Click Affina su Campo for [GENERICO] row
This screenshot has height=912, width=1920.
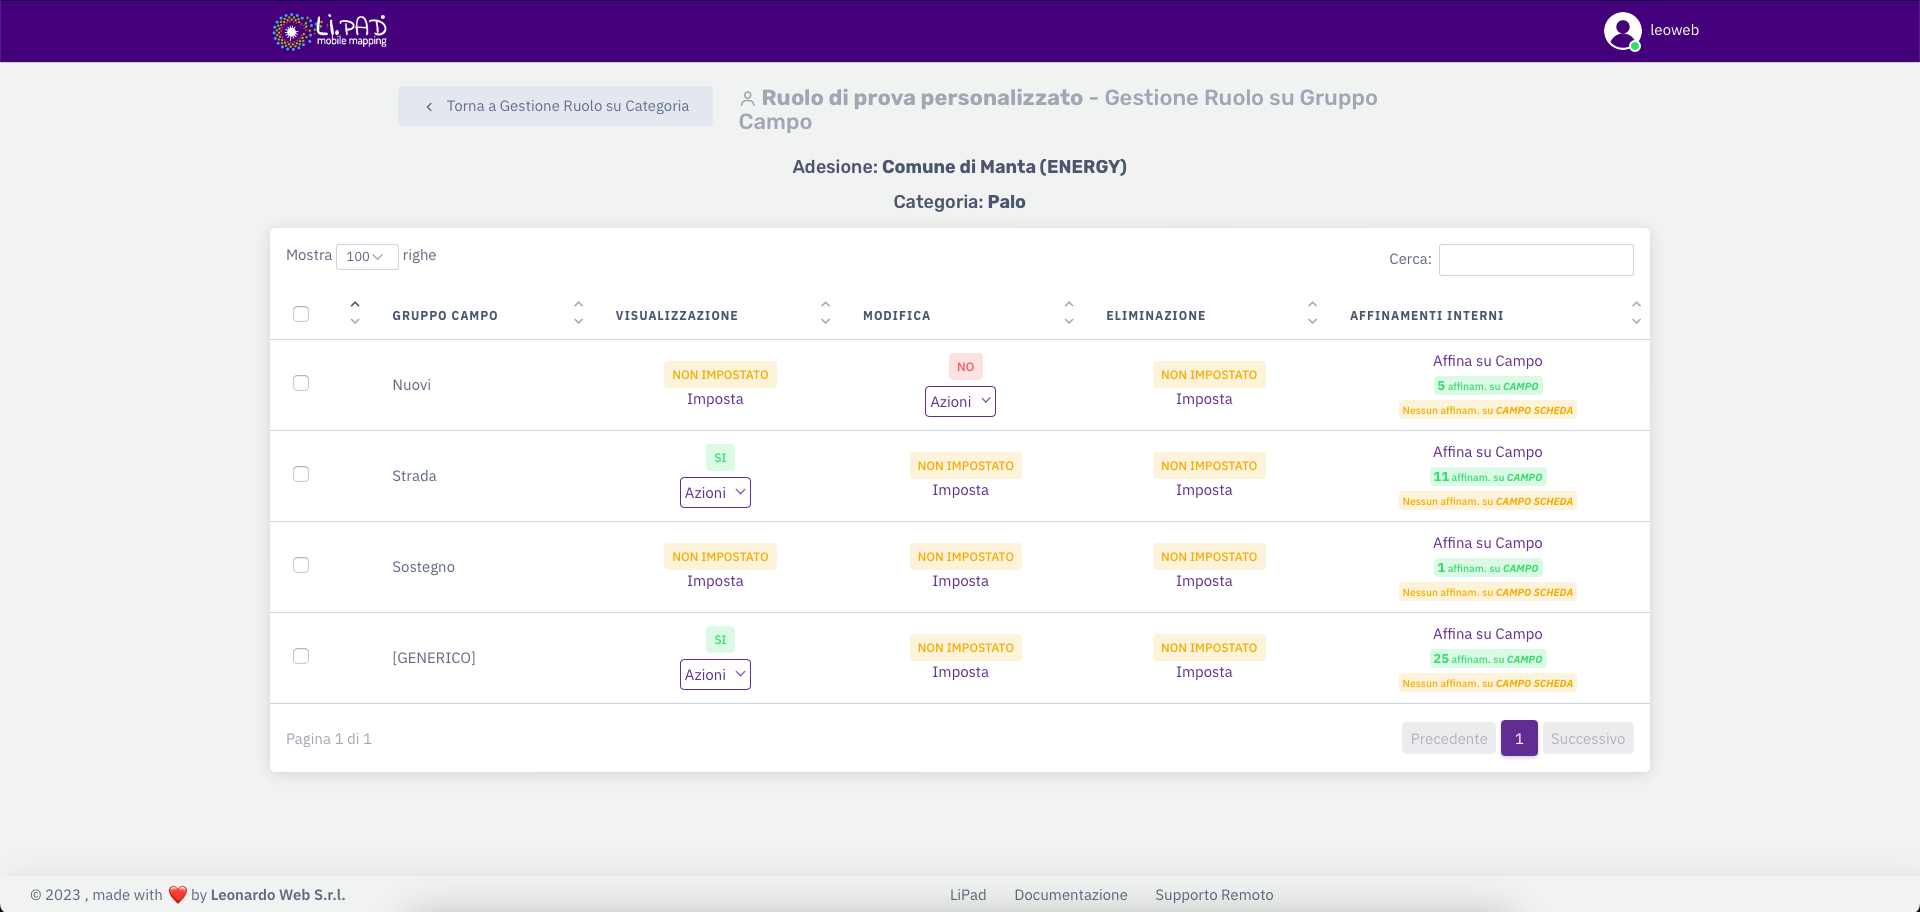click(x=1487, y=634)
